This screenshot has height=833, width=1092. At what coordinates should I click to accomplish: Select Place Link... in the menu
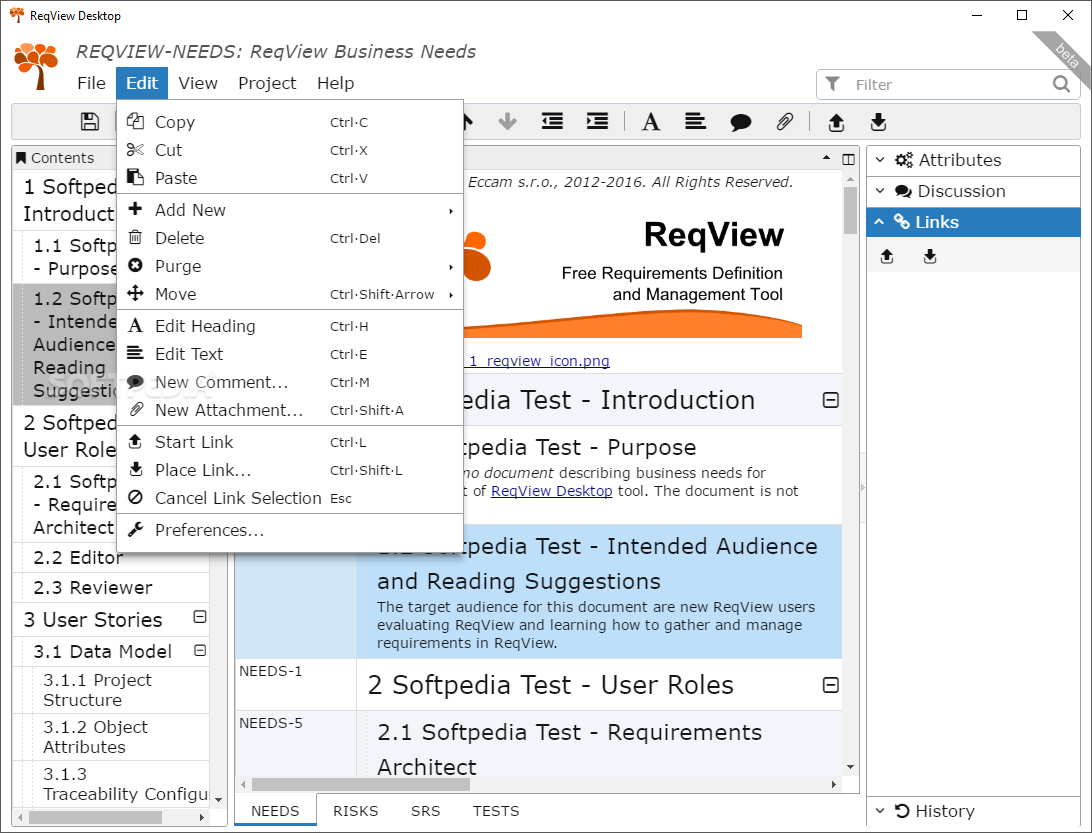pyautogui.click(x=290, y=470)
